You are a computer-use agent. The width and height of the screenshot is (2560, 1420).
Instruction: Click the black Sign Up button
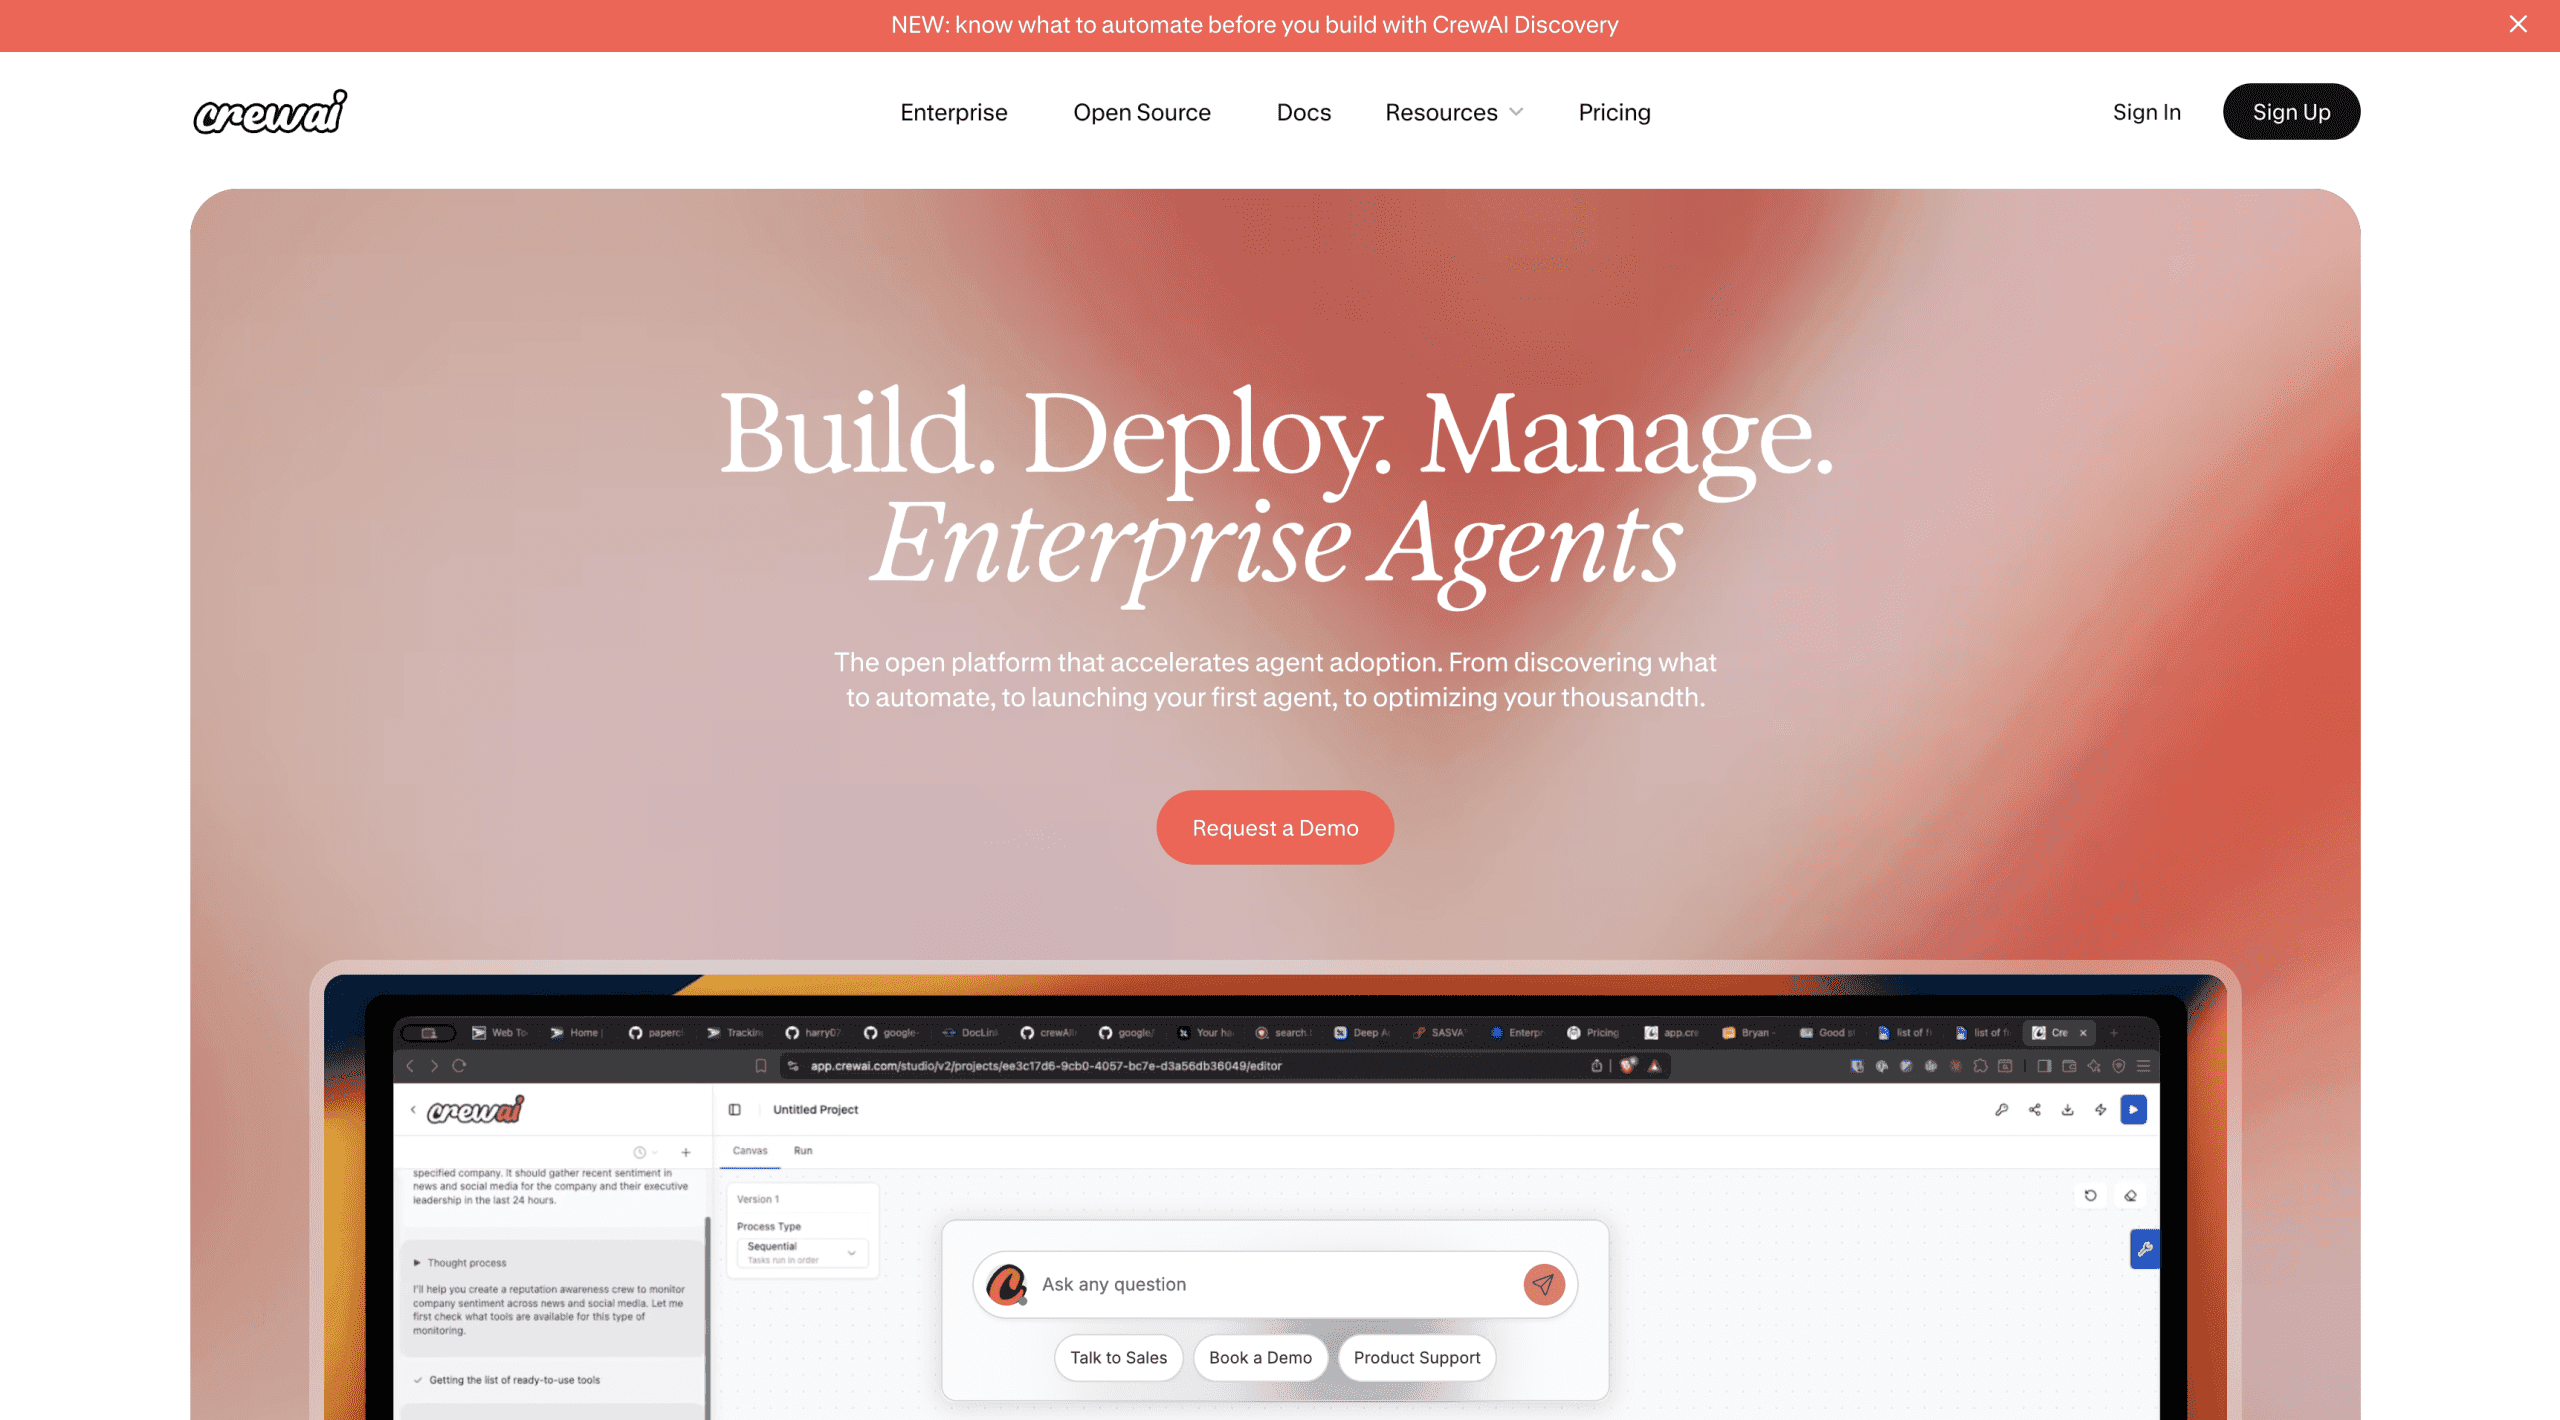click(2291, 112)
